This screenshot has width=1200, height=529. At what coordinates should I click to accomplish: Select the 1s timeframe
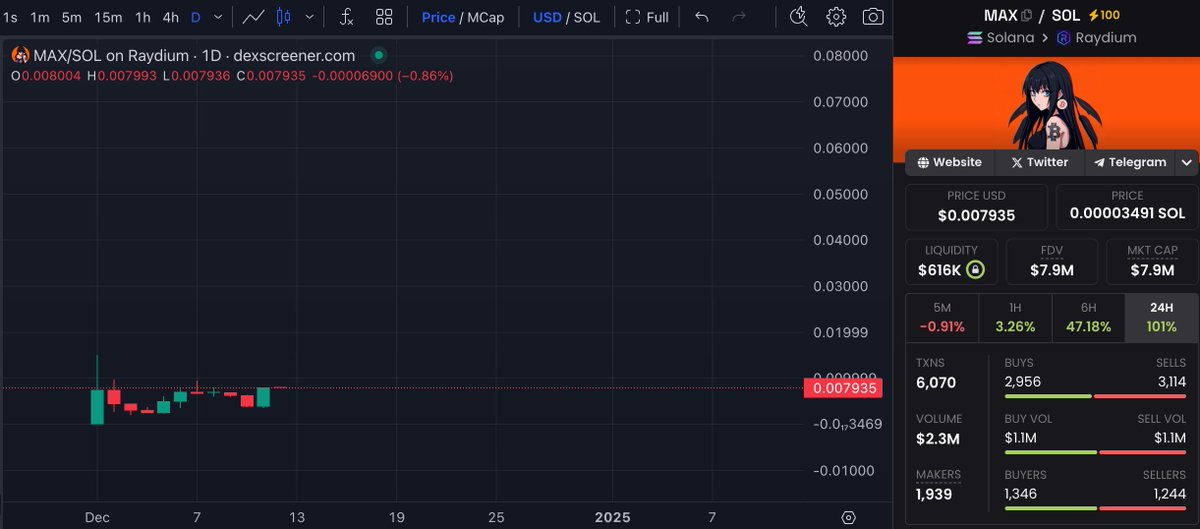point(10,17)
